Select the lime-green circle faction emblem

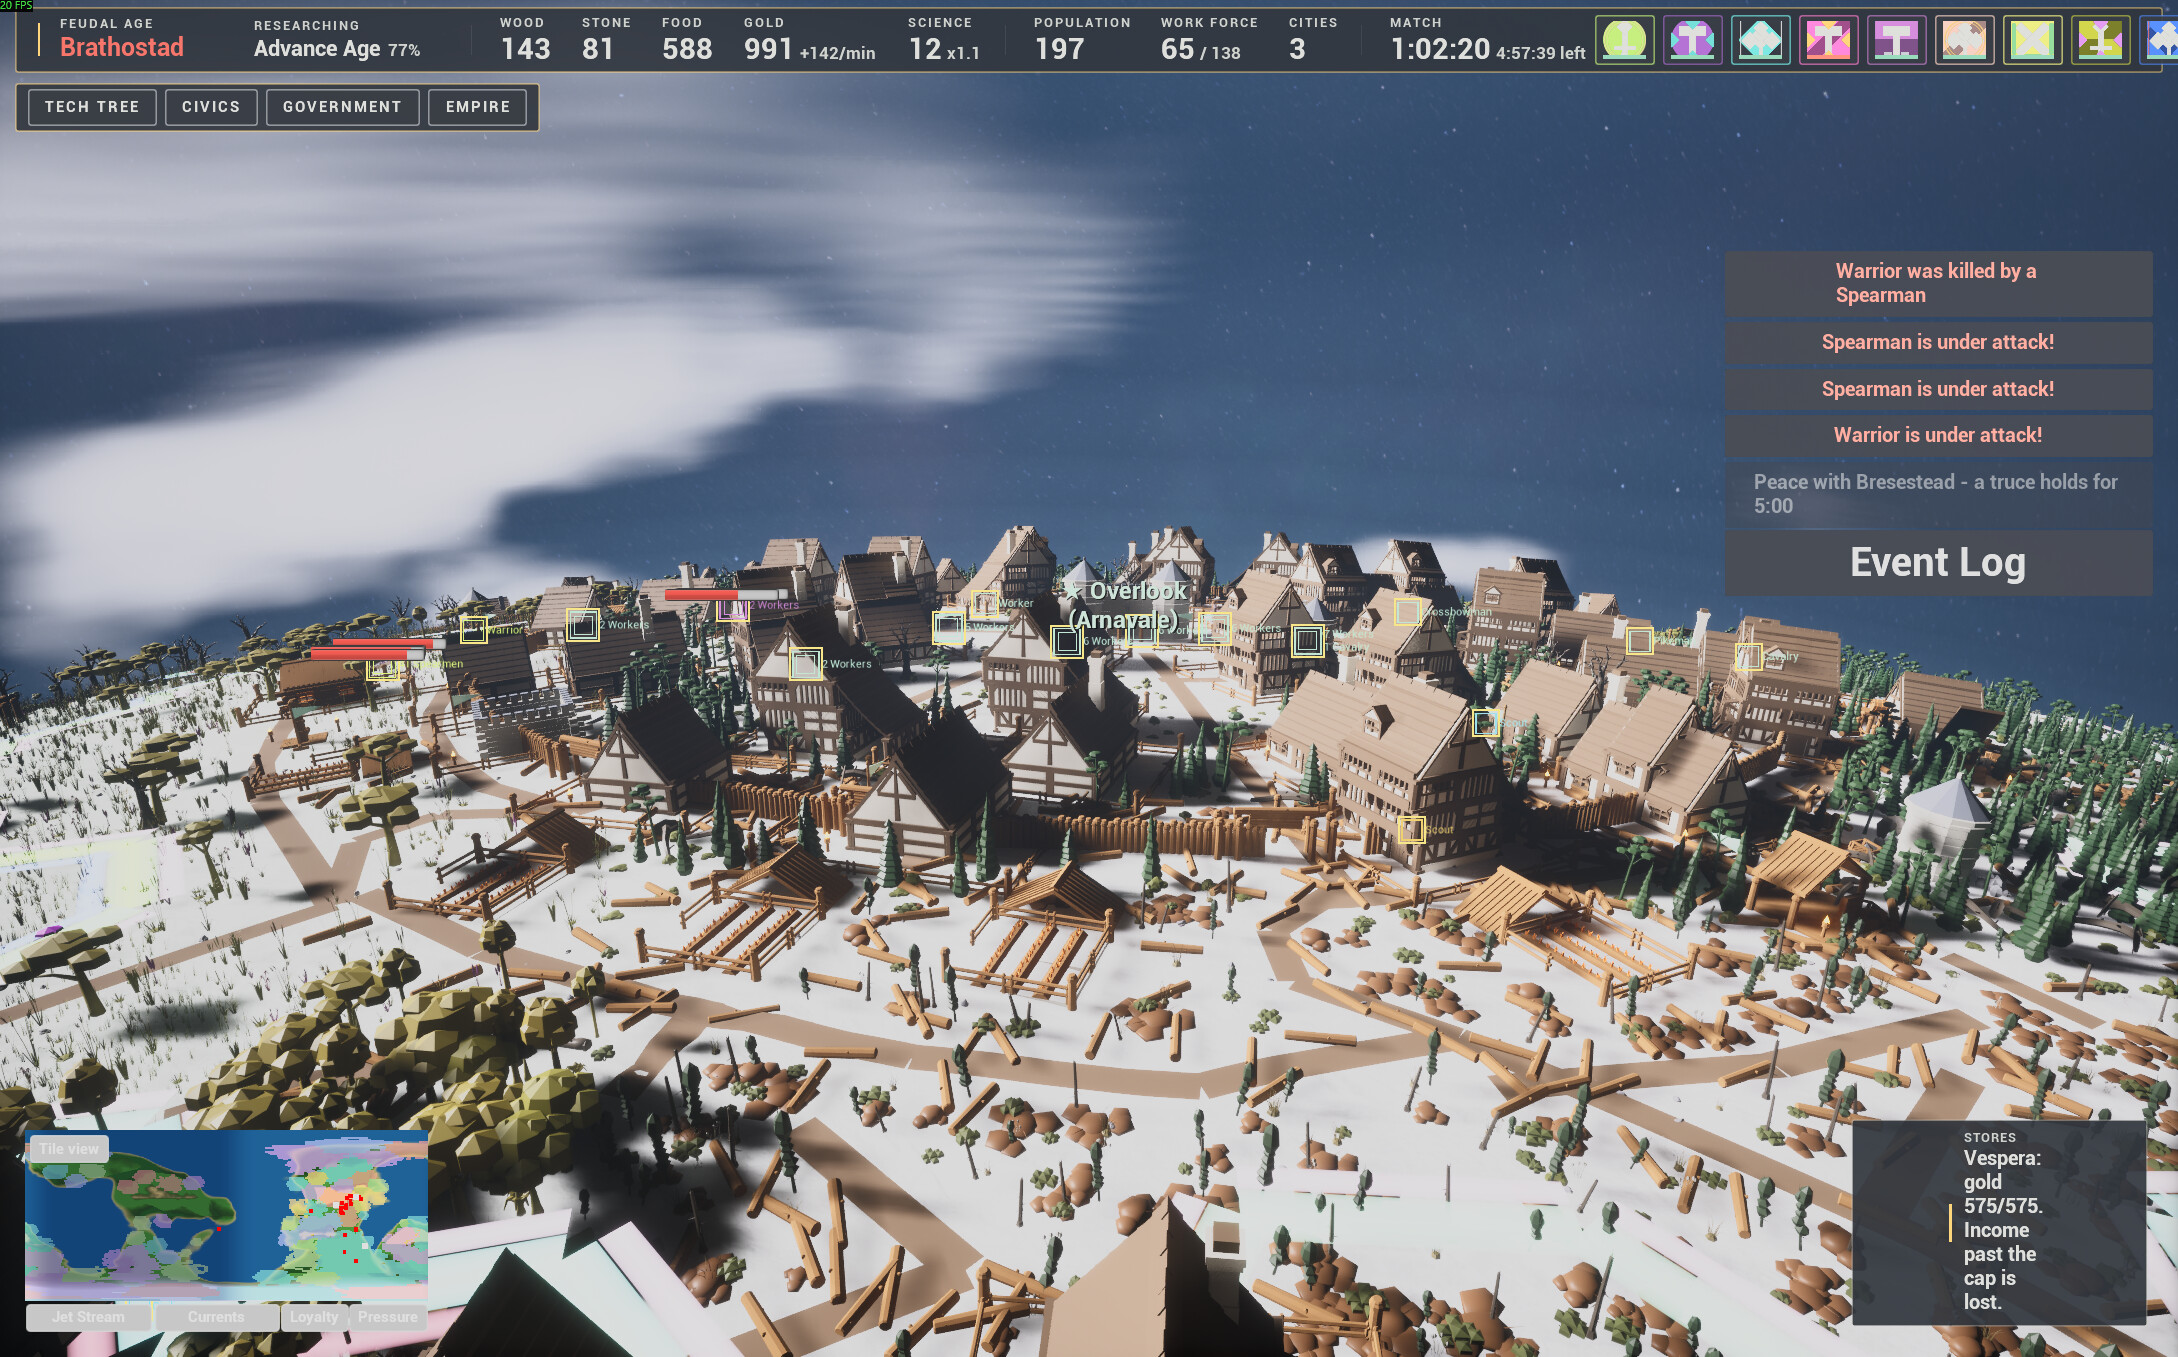point(1624,41)
